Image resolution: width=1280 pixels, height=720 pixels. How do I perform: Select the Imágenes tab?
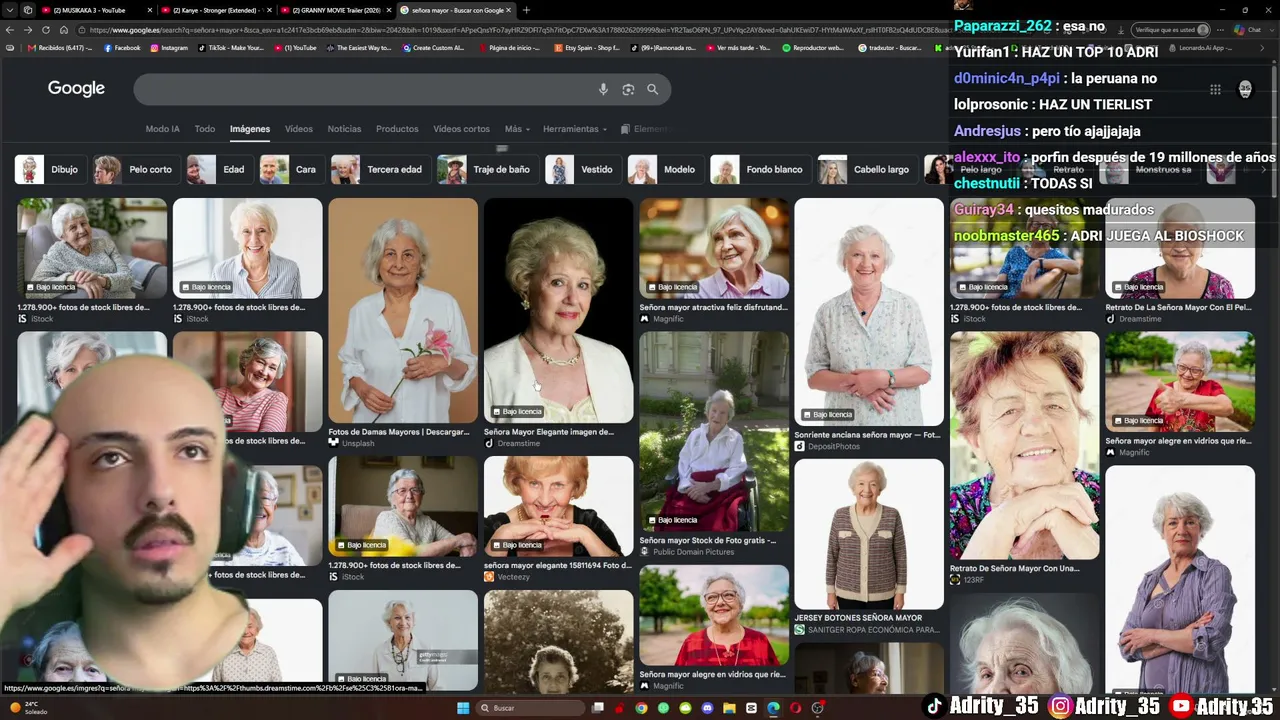point(250,129)
